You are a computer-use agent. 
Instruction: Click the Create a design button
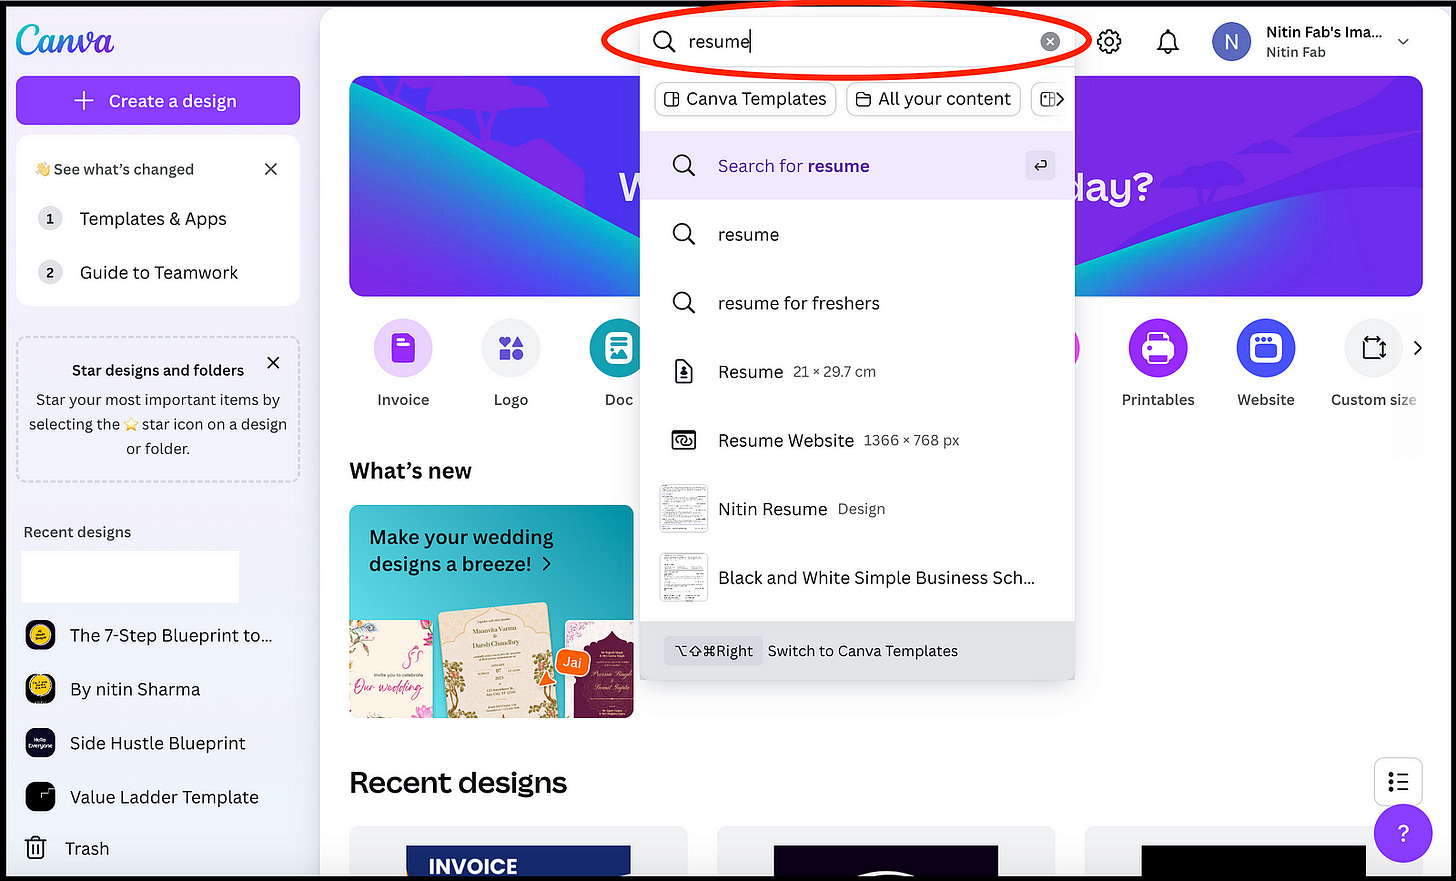pyautogui.click(x=158, y=101)
